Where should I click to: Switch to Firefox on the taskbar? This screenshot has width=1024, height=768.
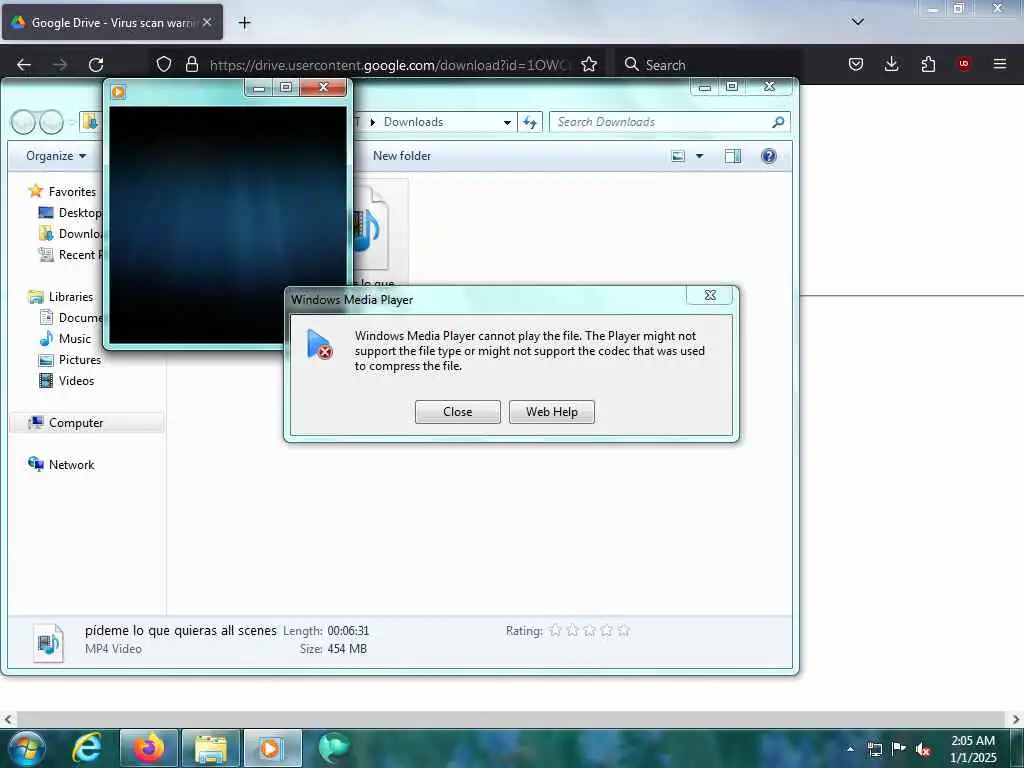(149, 748)
